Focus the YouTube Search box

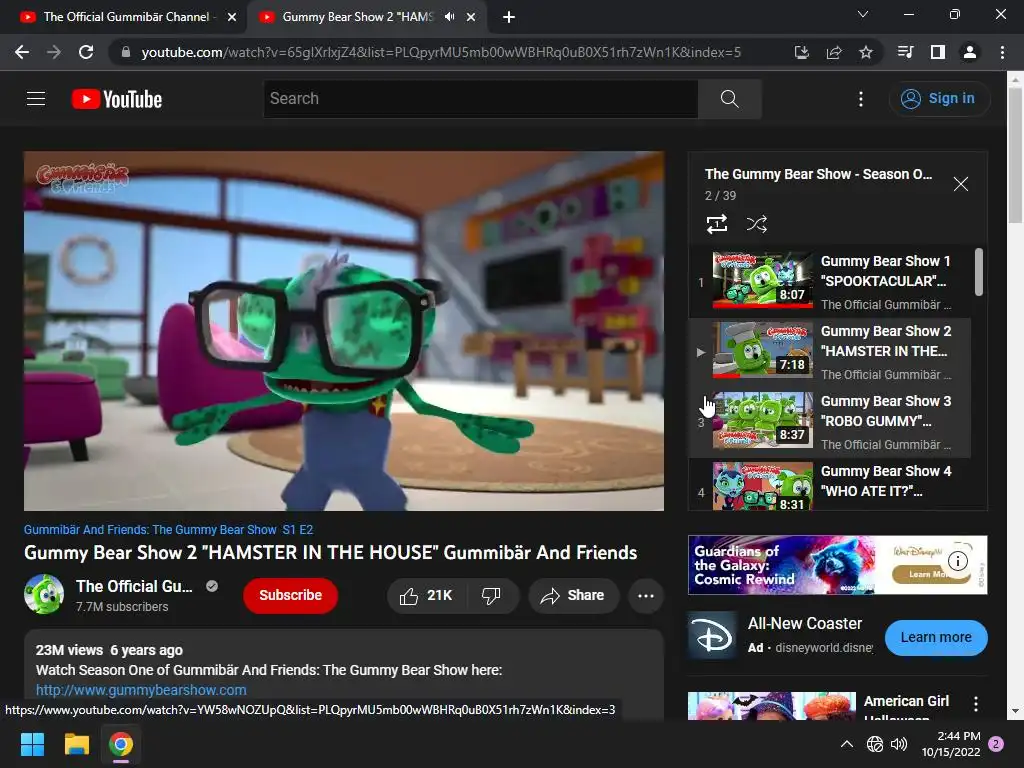click(481, 99)
